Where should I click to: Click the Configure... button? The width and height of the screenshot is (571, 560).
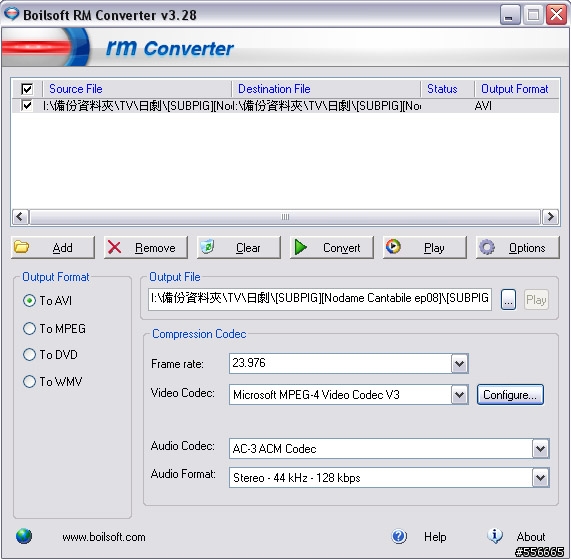[510, 395]
